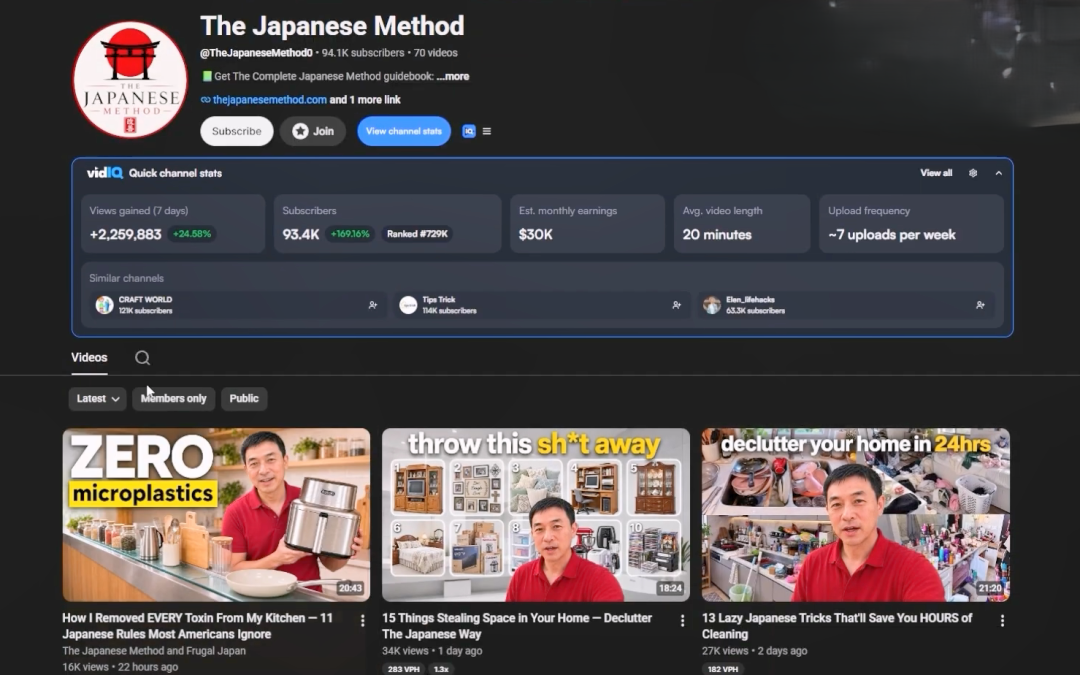
Task: Click the @TheJapaneseMethod0 handle
Action: point(256,53)
